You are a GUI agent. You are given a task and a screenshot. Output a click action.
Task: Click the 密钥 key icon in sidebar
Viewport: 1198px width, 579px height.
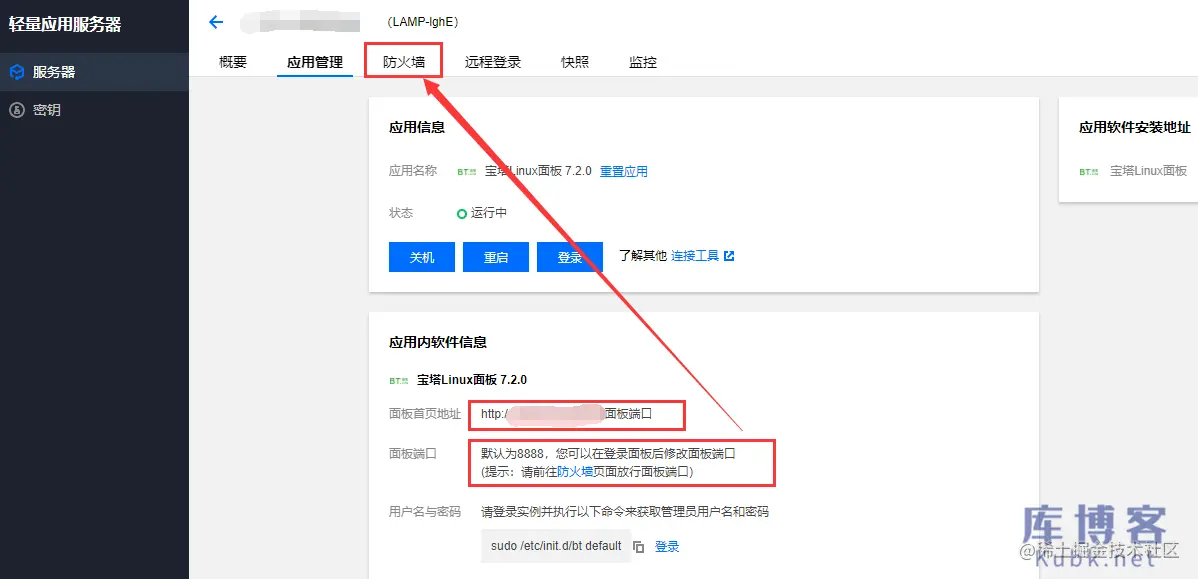tap(17, 110)
